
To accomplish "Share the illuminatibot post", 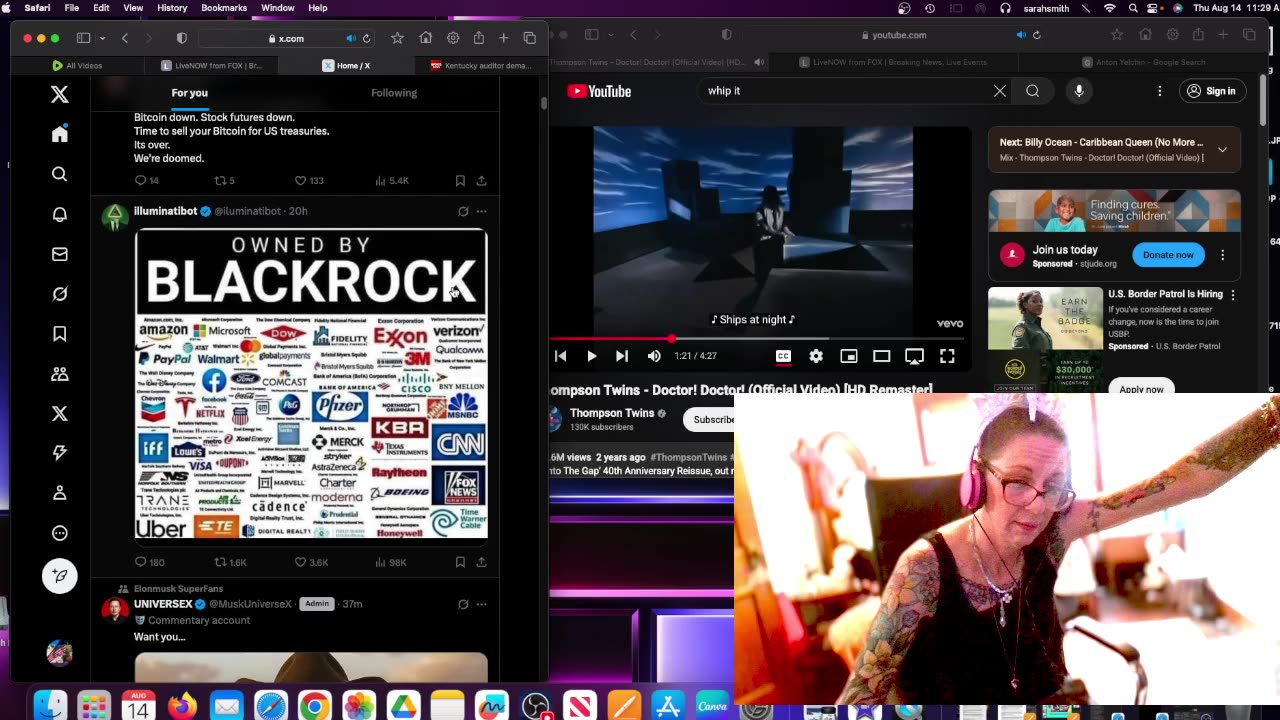I will [x=481, y=562].
